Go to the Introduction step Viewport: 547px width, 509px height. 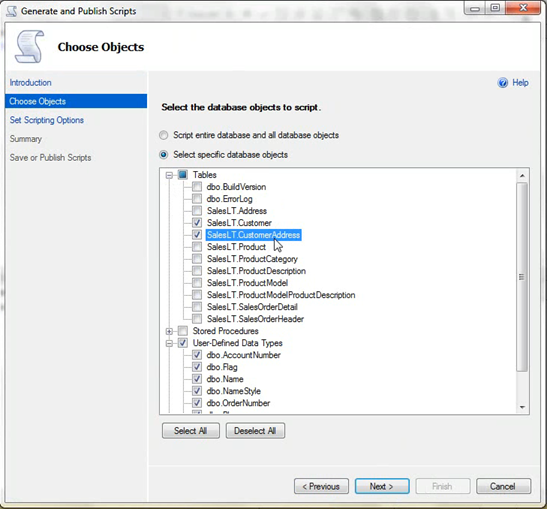tap(30, 83)
